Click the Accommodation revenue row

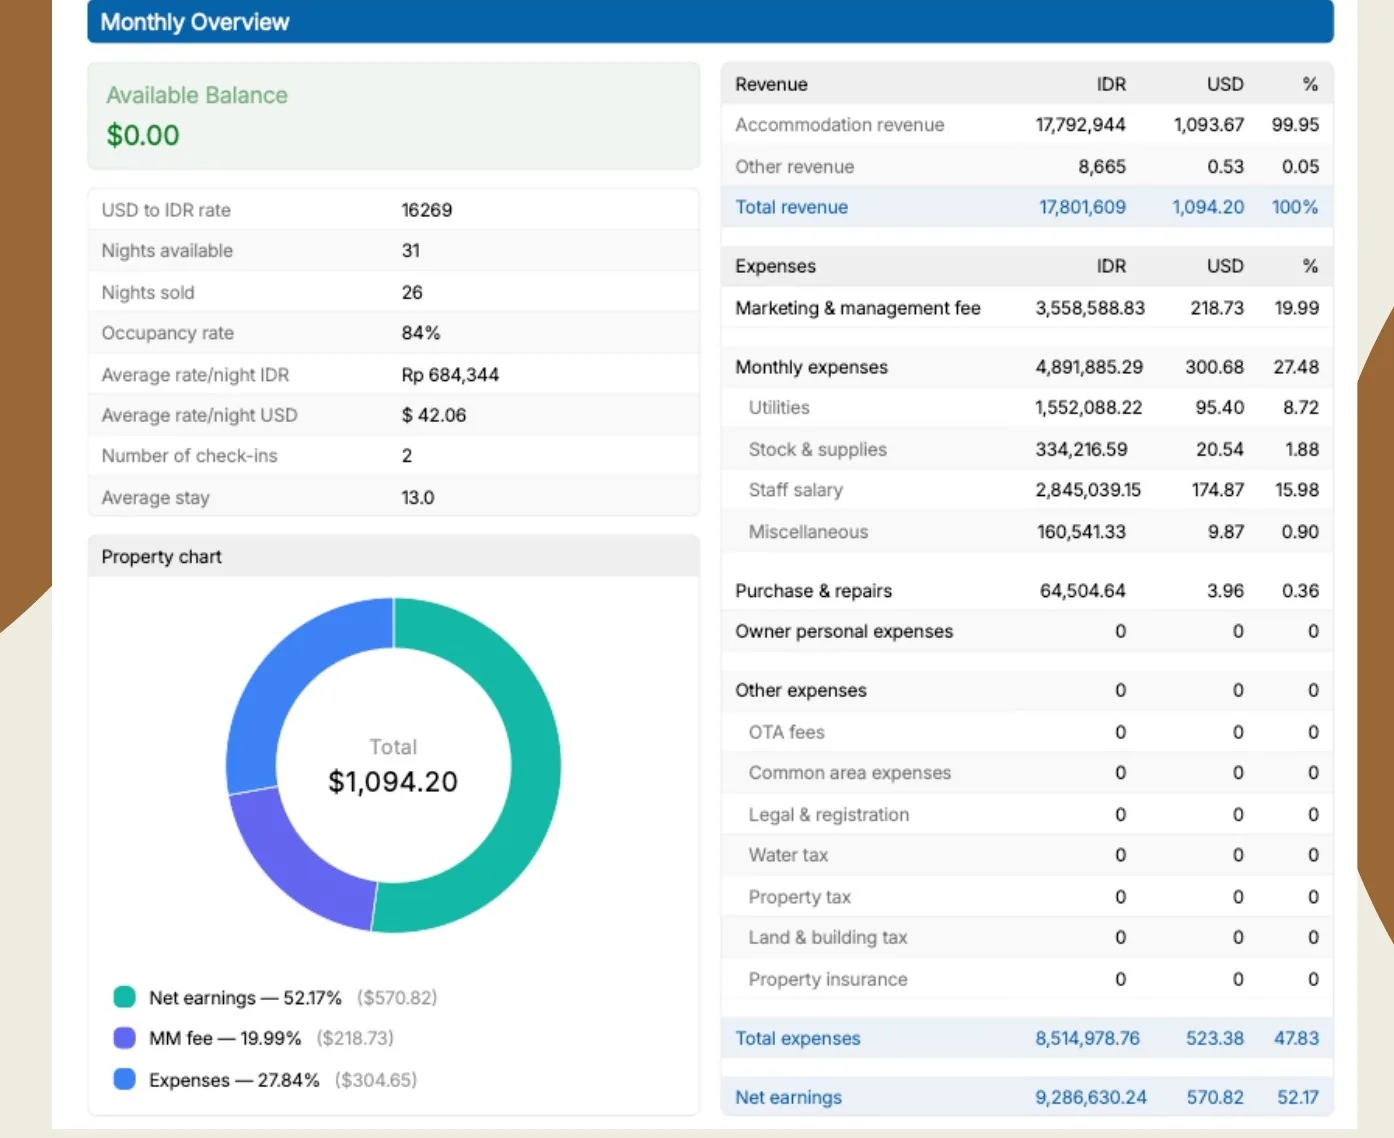tap(1027, 125)
